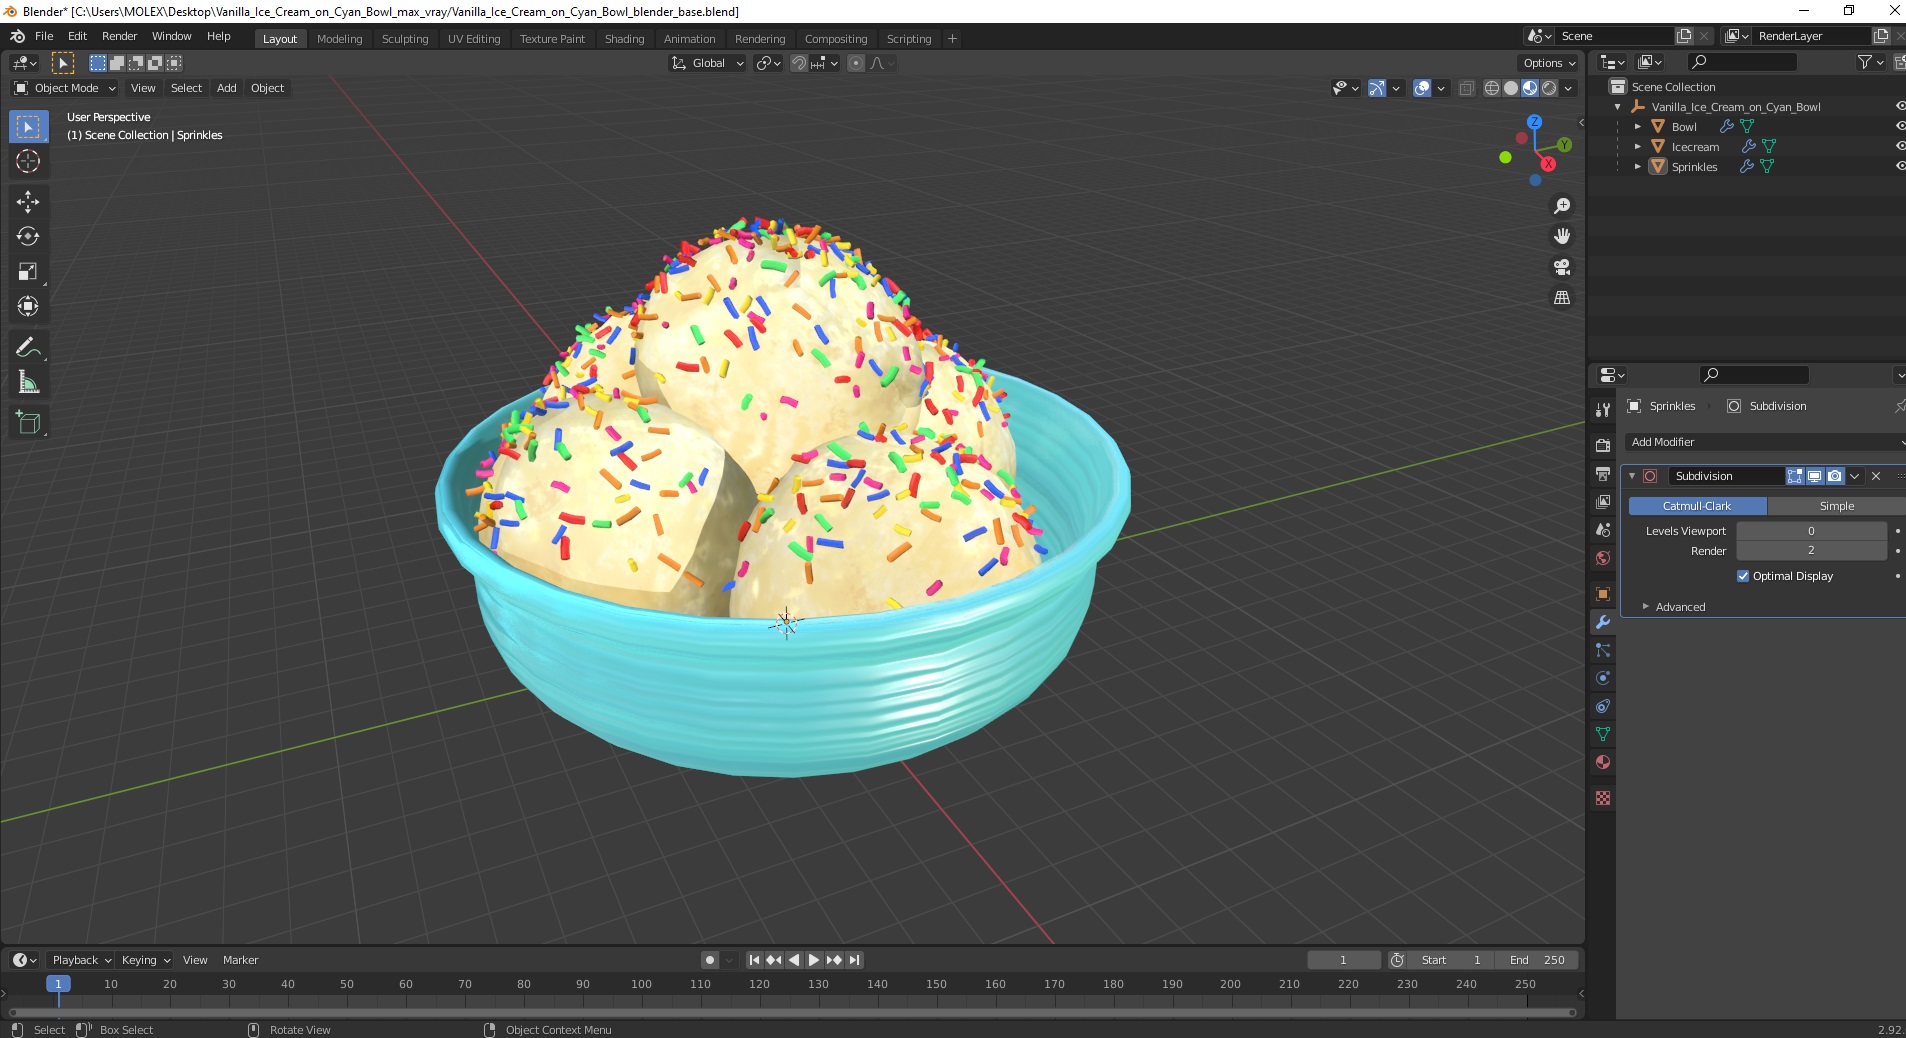Click the pan hand viewport icon
Image resolution: width=1906 pixels, height=1038 pixels.
pos(1561,237)
